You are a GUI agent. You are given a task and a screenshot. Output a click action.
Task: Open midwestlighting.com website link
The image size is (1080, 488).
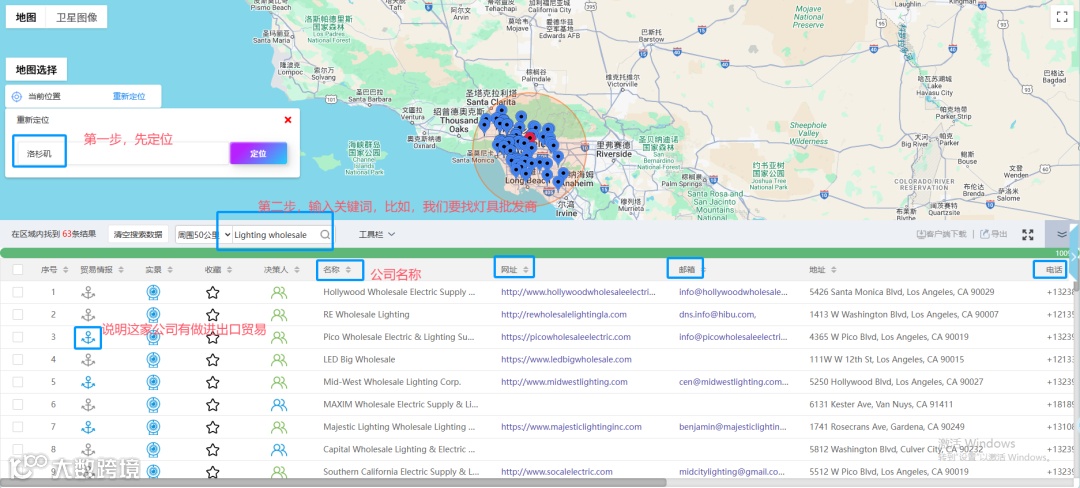click(564, 382)
